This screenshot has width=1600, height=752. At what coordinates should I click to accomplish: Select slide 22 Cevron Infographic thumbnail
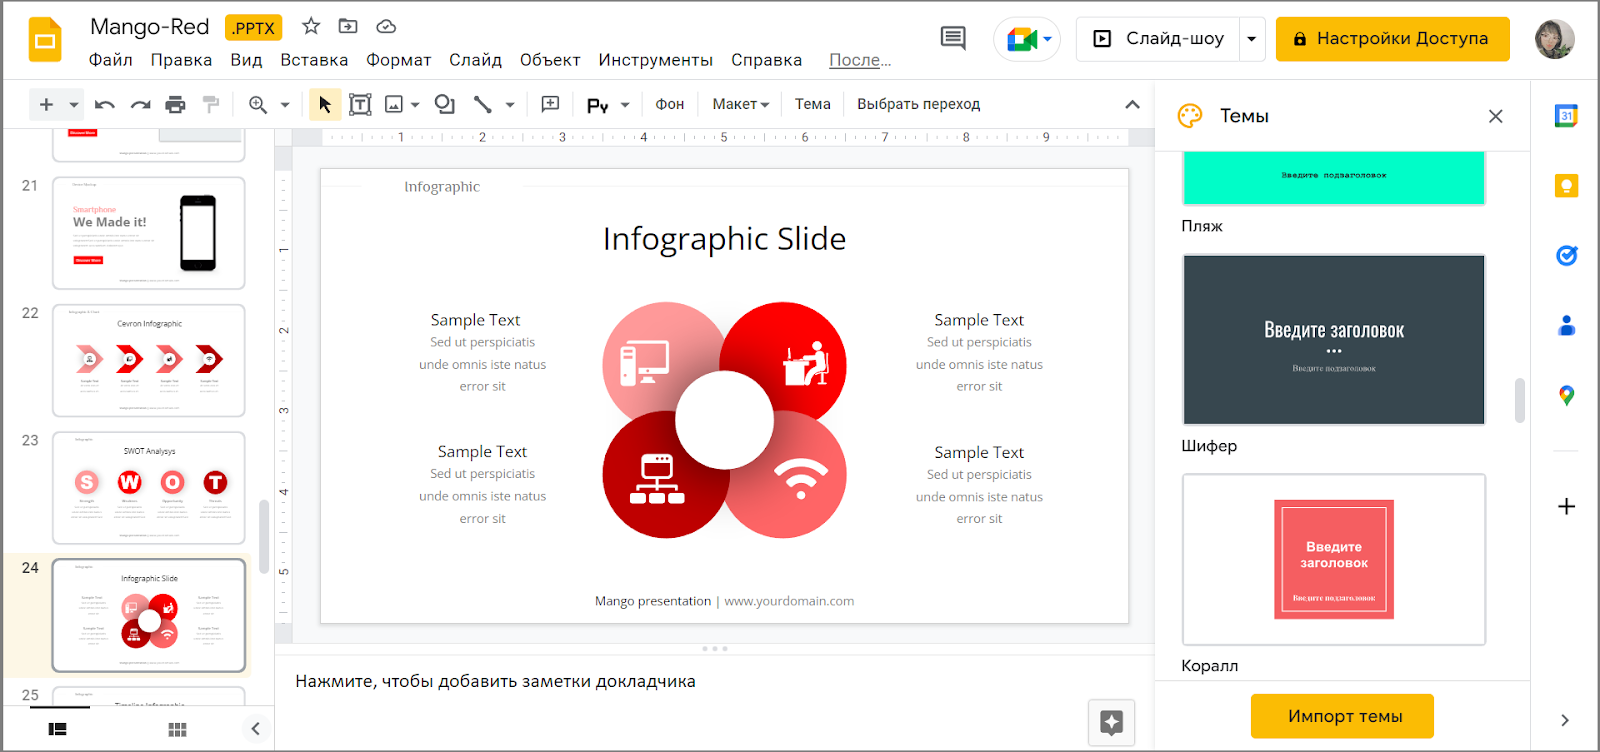149,360
